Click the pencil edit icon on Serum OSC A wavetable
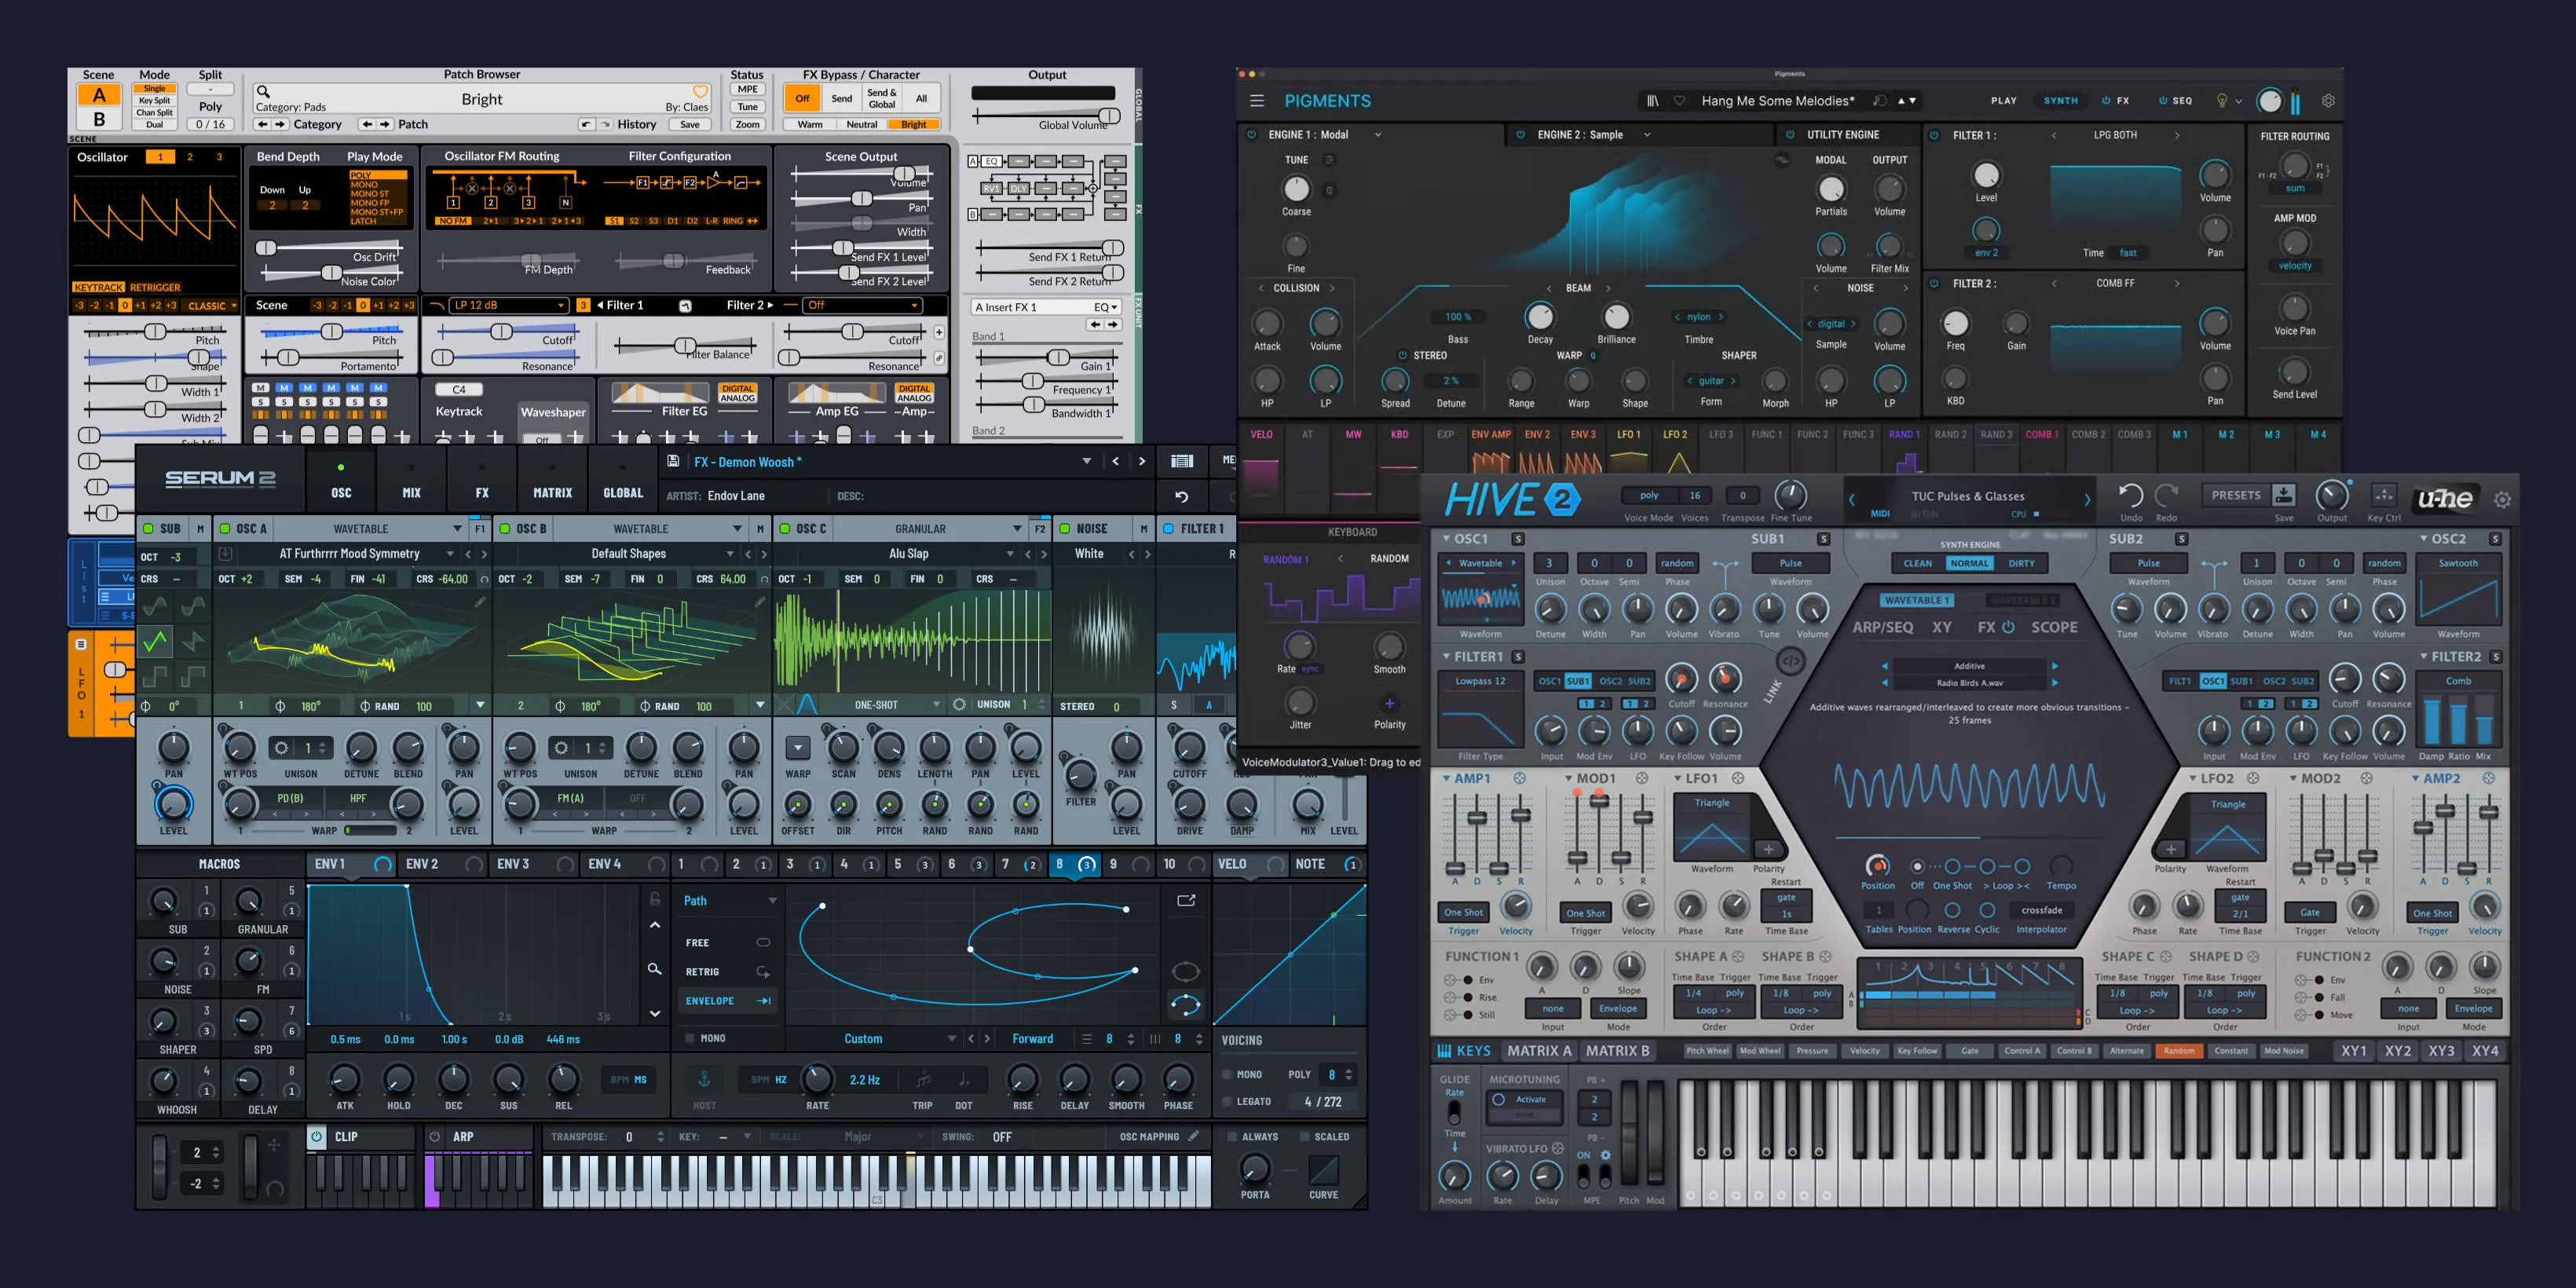This screenshot has height=1288, width=2576. [x=480, y=602]
